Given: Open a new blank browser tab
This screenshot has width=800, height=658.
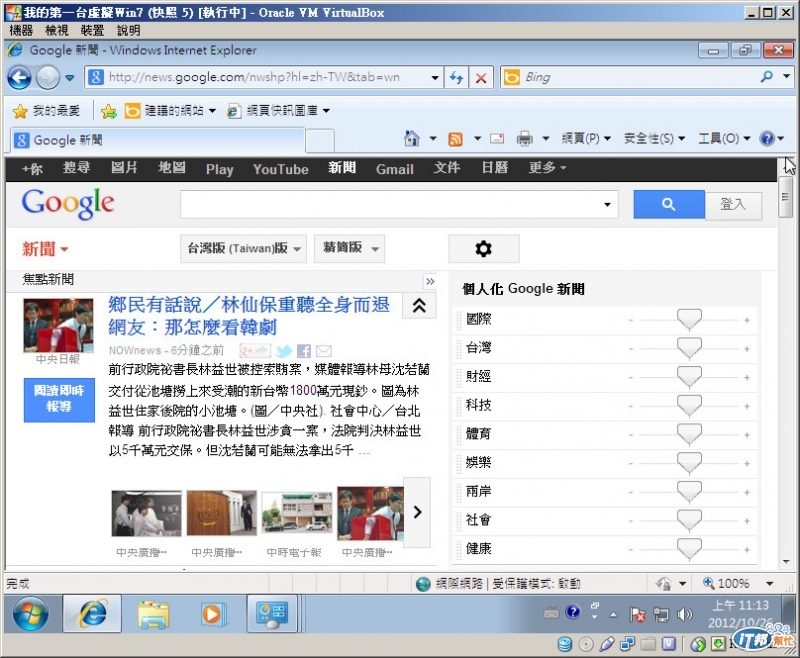Looking at the screenshot, I should click(x=320, y=141).
